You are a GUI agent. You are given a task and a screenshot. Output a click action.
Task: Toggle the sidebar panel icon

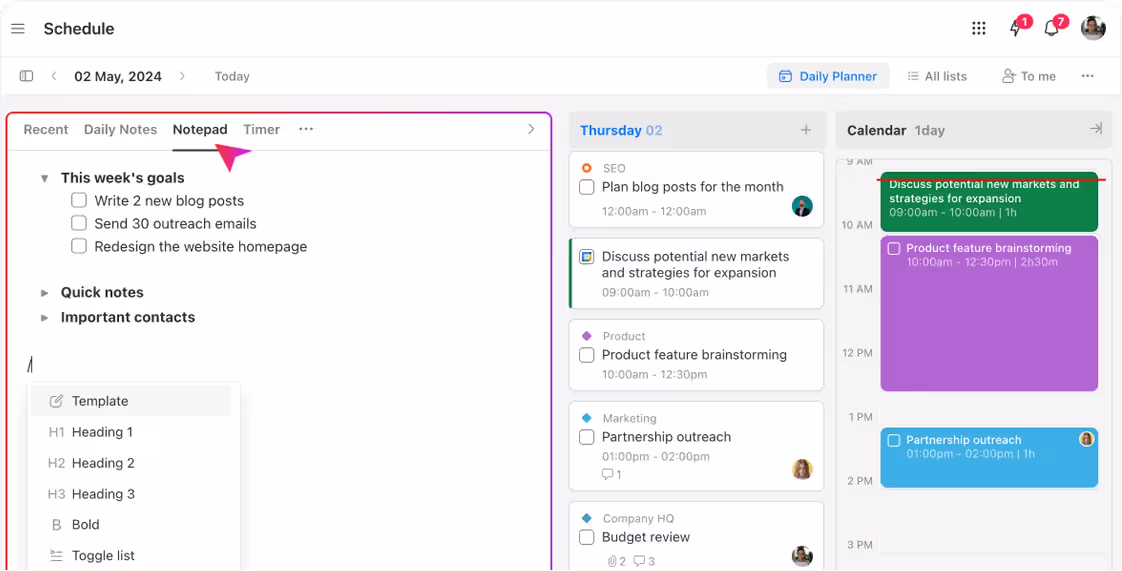coord(27,76)
